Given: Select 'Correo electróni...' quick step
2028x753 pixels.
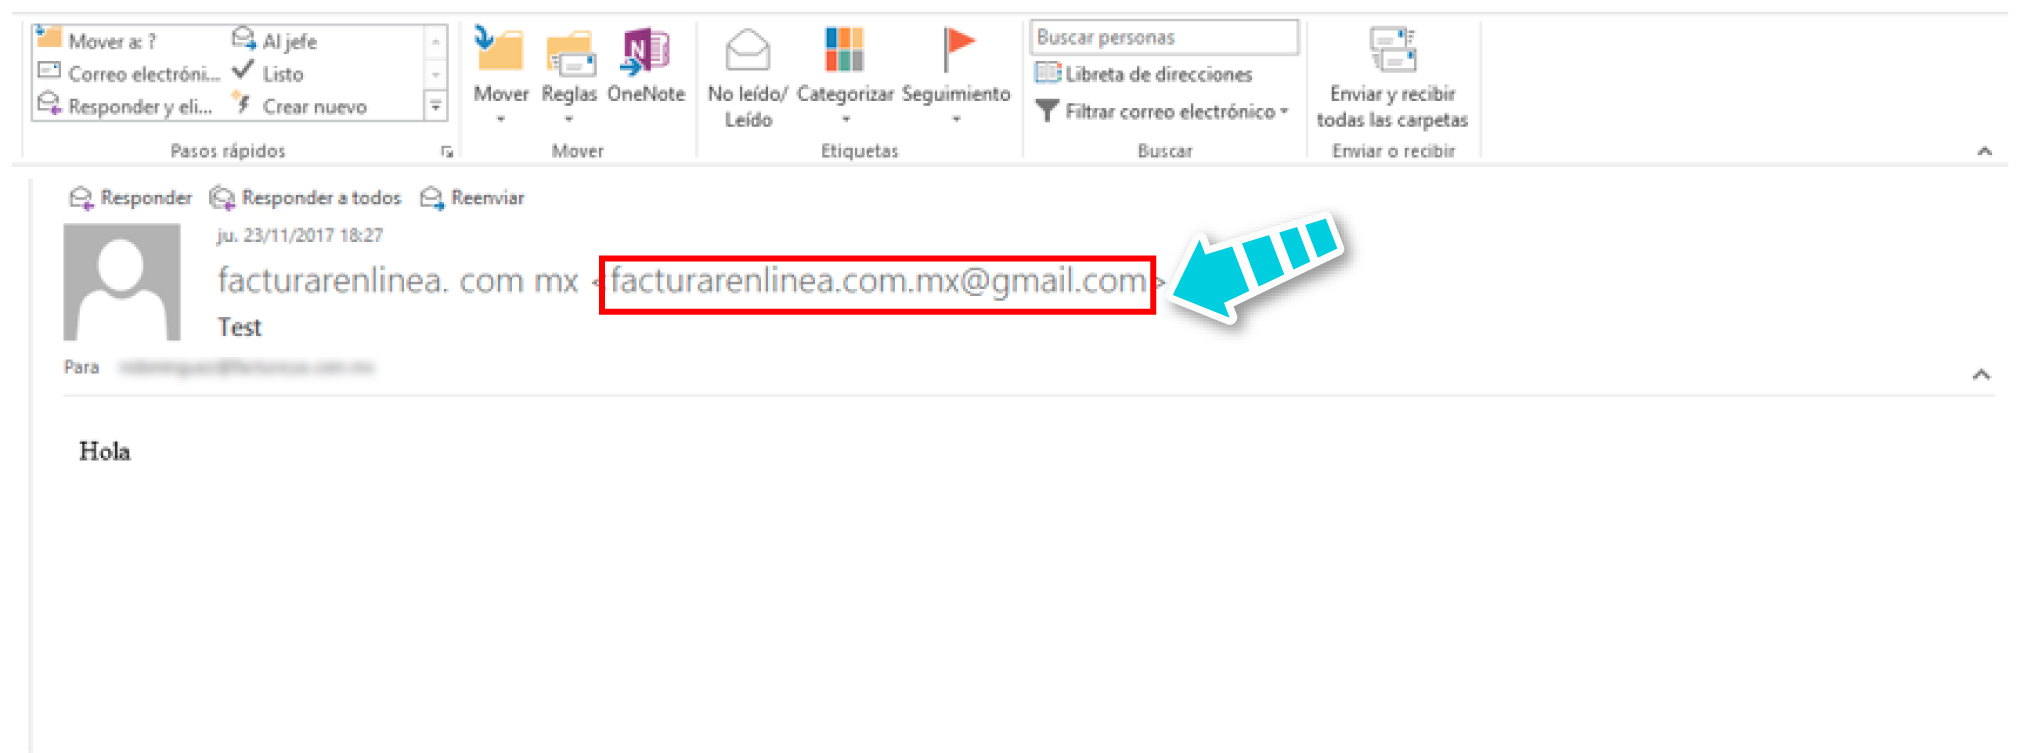Looking at the screenshot, I should pyautogui.click(x=128, y=73).
